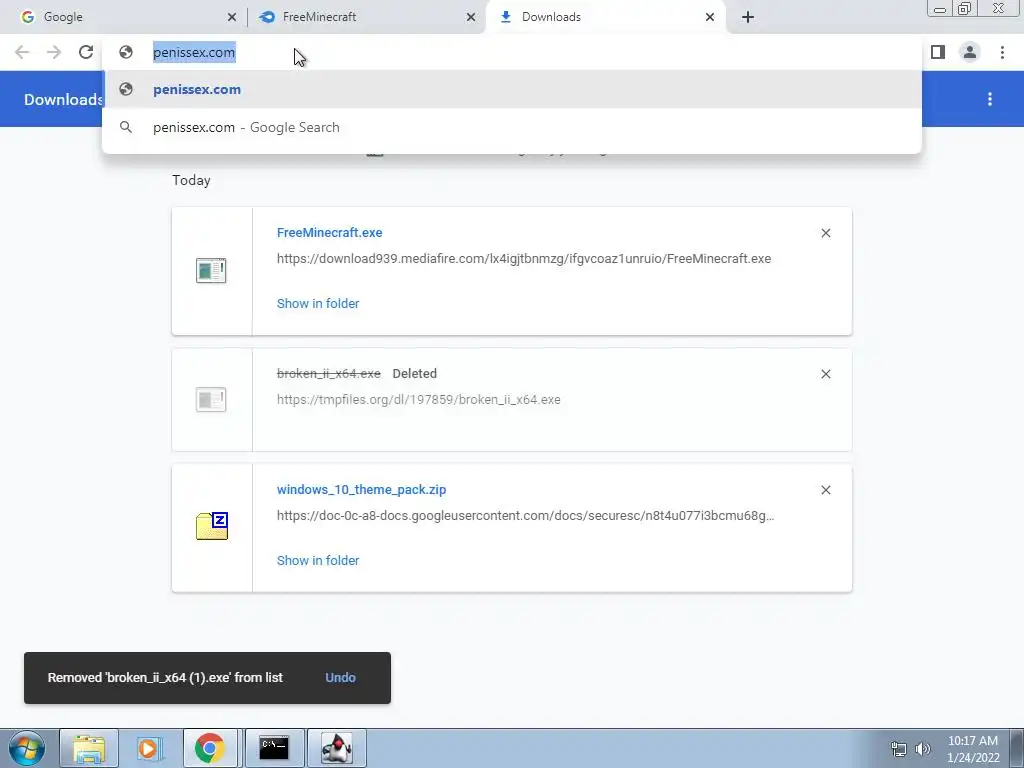Viewport: 1024px width, 768px height.
Task: Click the globe icon in address bar
Action: click(126, 52)
